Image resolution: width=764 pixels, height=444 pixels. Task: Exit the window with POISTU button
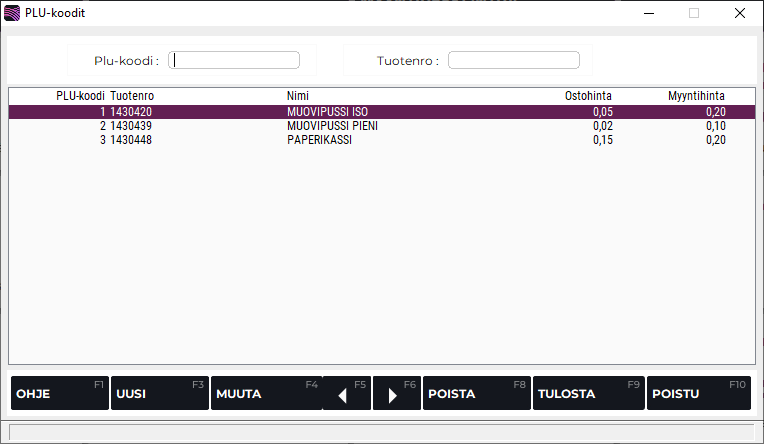click(x=698, y=393)
